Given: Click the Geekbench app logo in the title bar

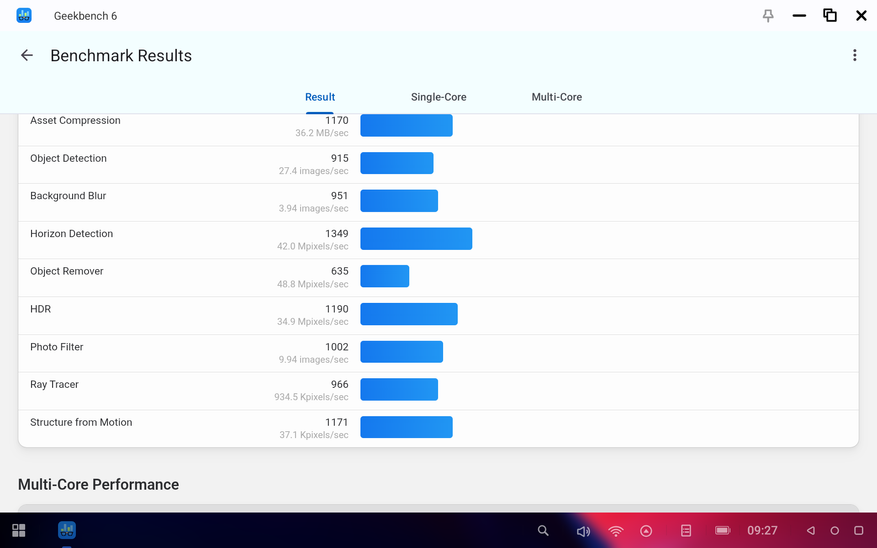Looking at the screenshot, I should [x=24, y=16].
